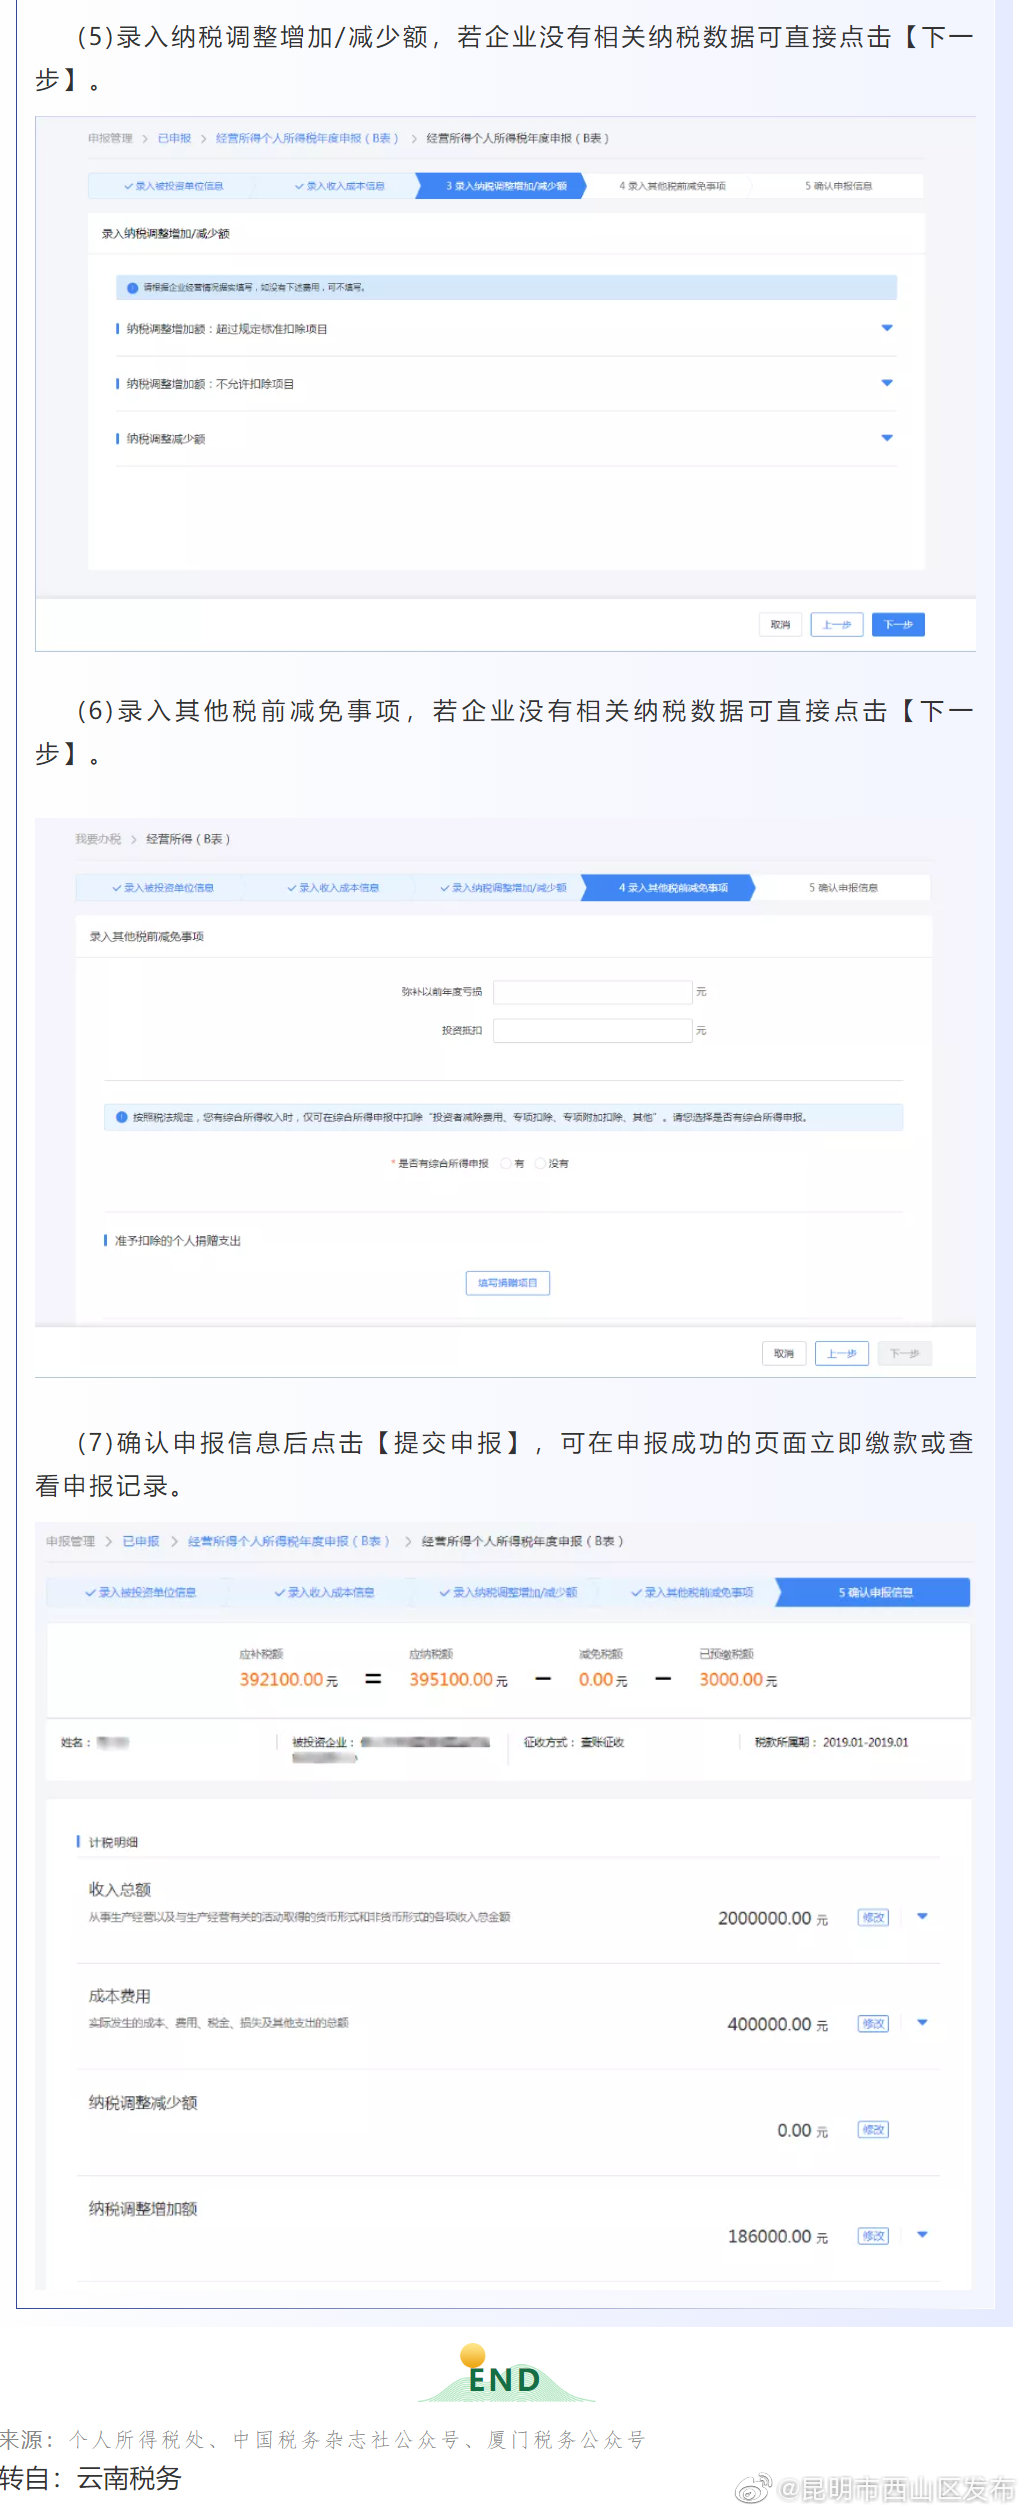Click the info icon beside 按照税法规定 notice

[122, 1117]
